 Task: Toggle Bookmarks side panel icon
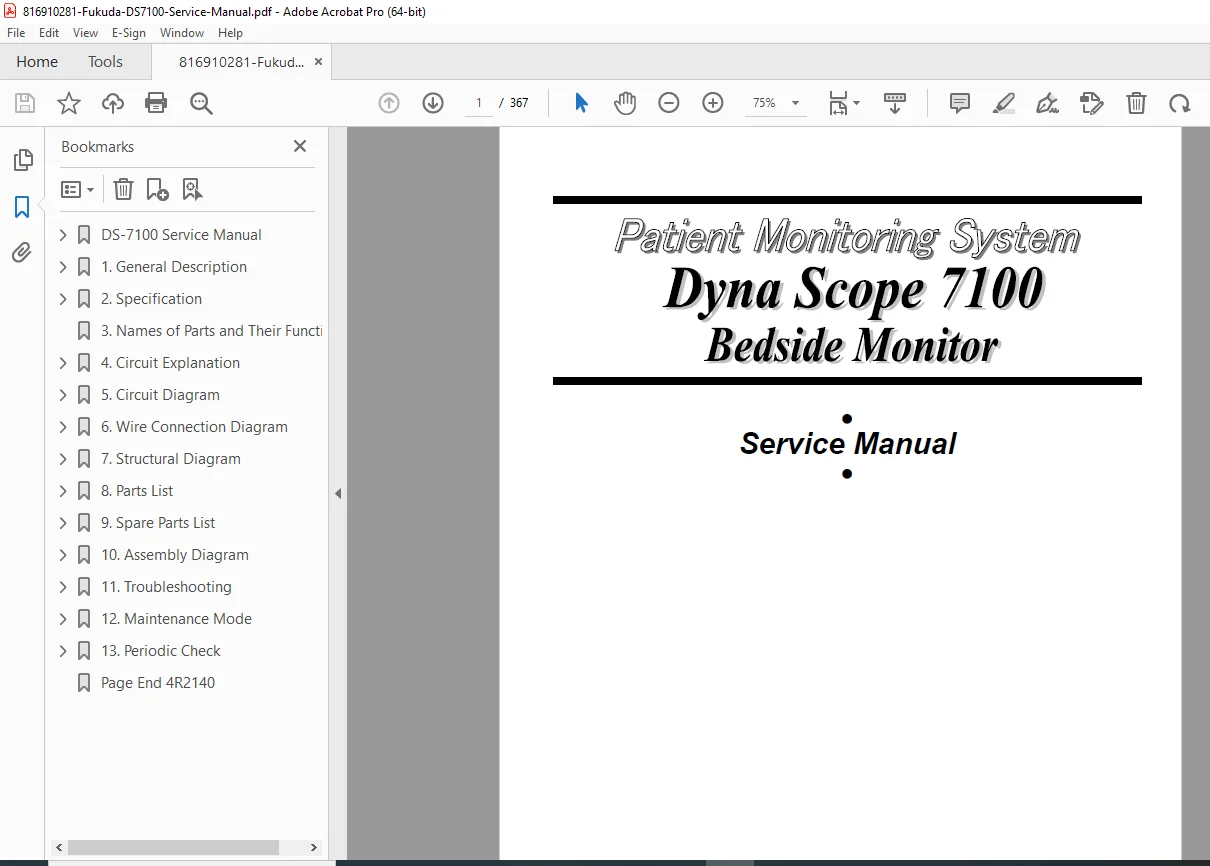22,207
